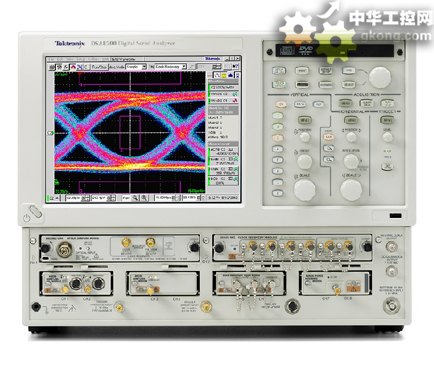Toggle the orange channel 3 button
Viewport: 434px width, 386px height.
[x=277, y=138]
